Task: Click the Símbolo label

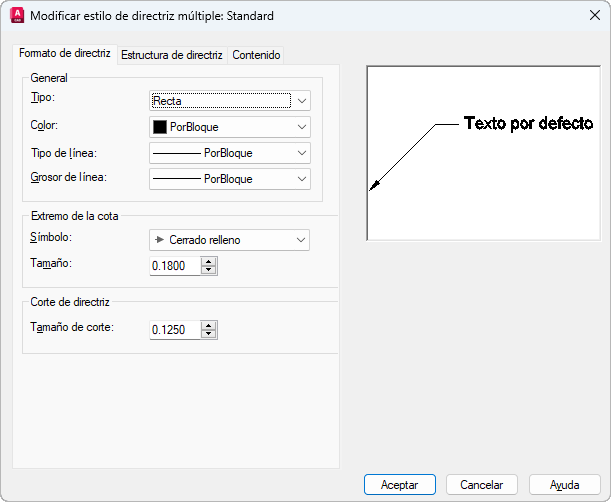Action: [x=51, y=237]
